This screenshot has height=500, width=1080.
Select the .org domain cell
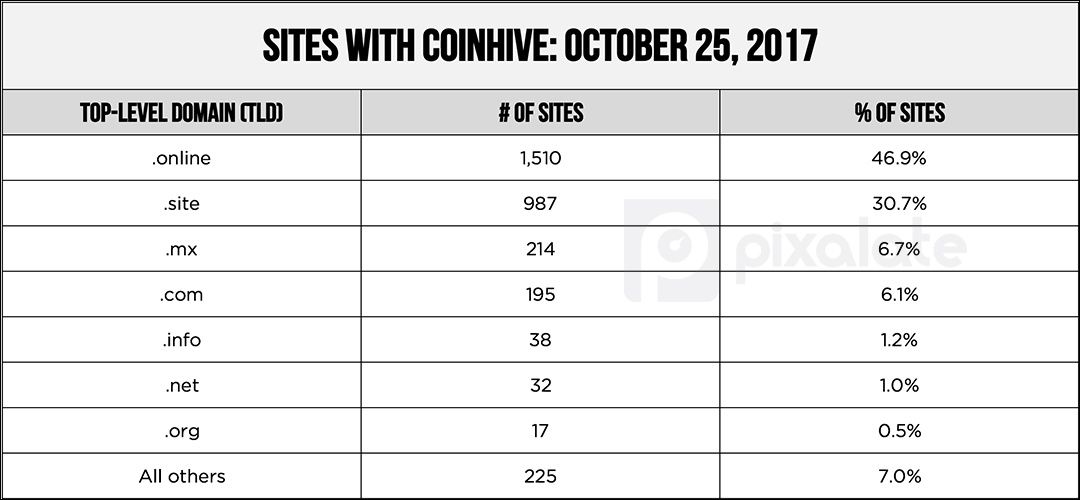182,430
